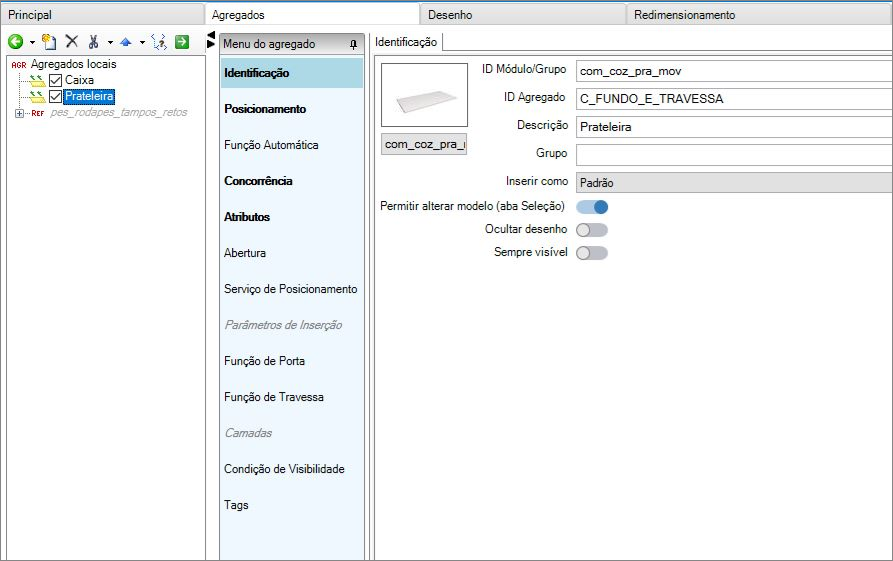Uncheck the Caixa checkbox
Image resolution: width=893 pixels, height=561 pixels.
(55, 80)
